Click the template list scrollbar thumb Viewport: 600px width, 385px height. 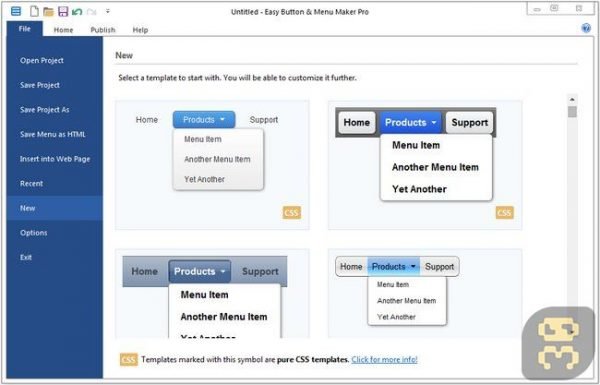pos(572,112)
